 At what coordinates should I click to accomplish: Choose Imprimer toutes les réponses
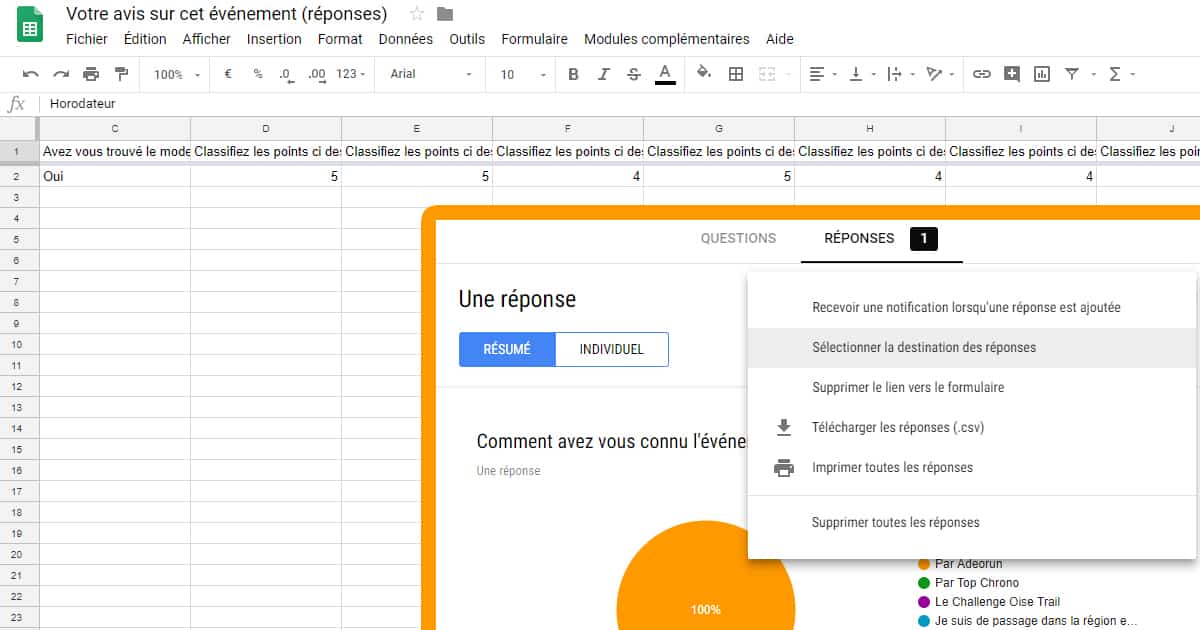[972, 467]
